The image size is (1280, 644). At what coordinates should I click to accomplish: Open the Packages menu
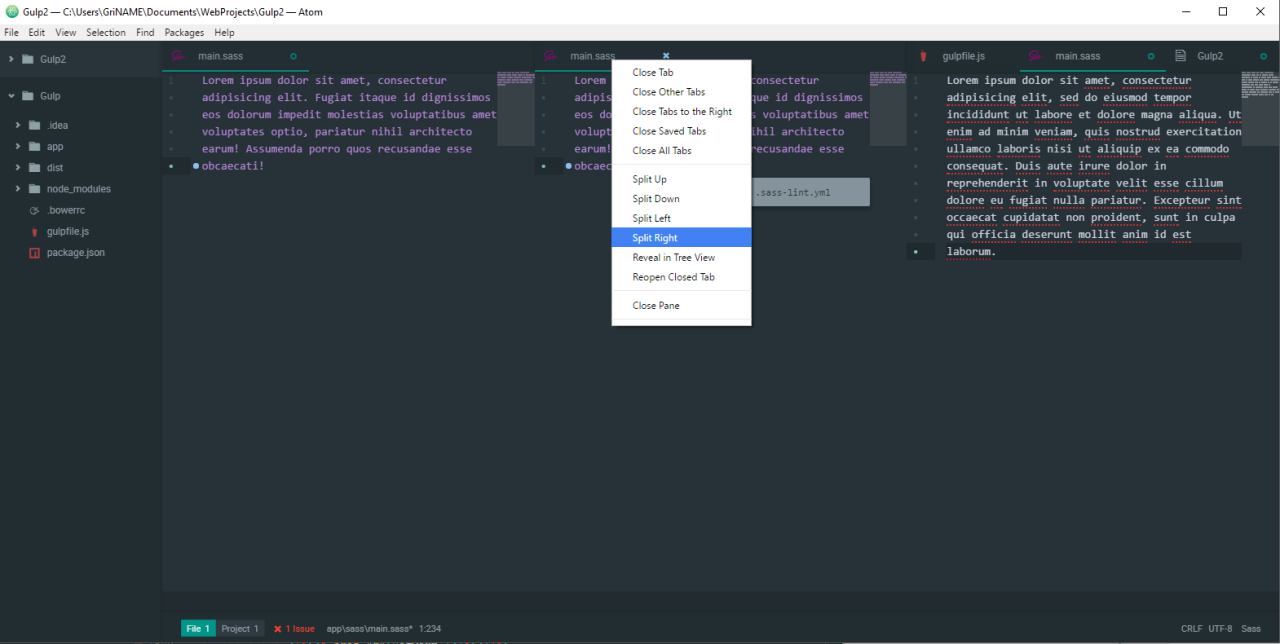[x=184, y=33]
